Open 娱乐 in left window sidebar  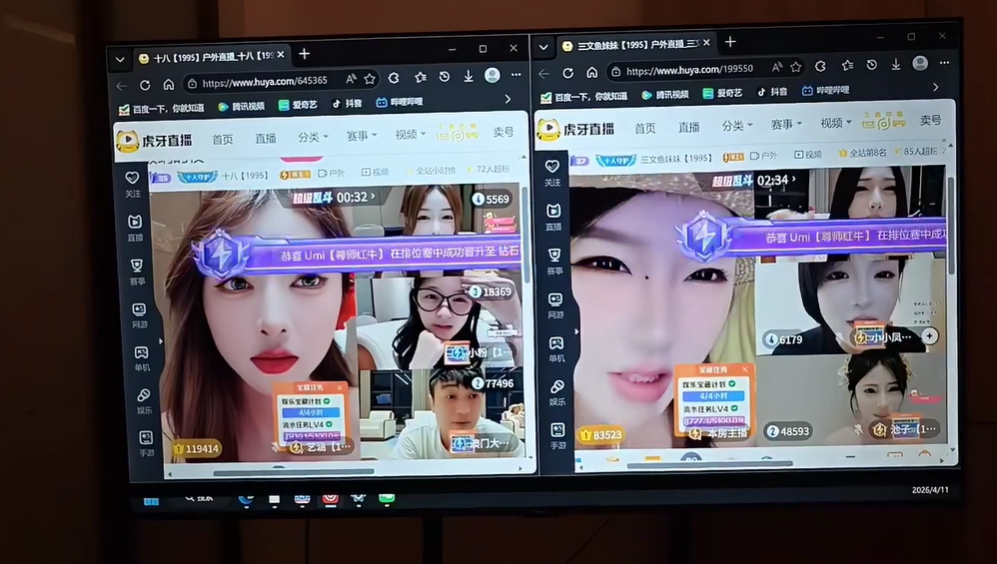pyautogui.click(x=144, y=401)
